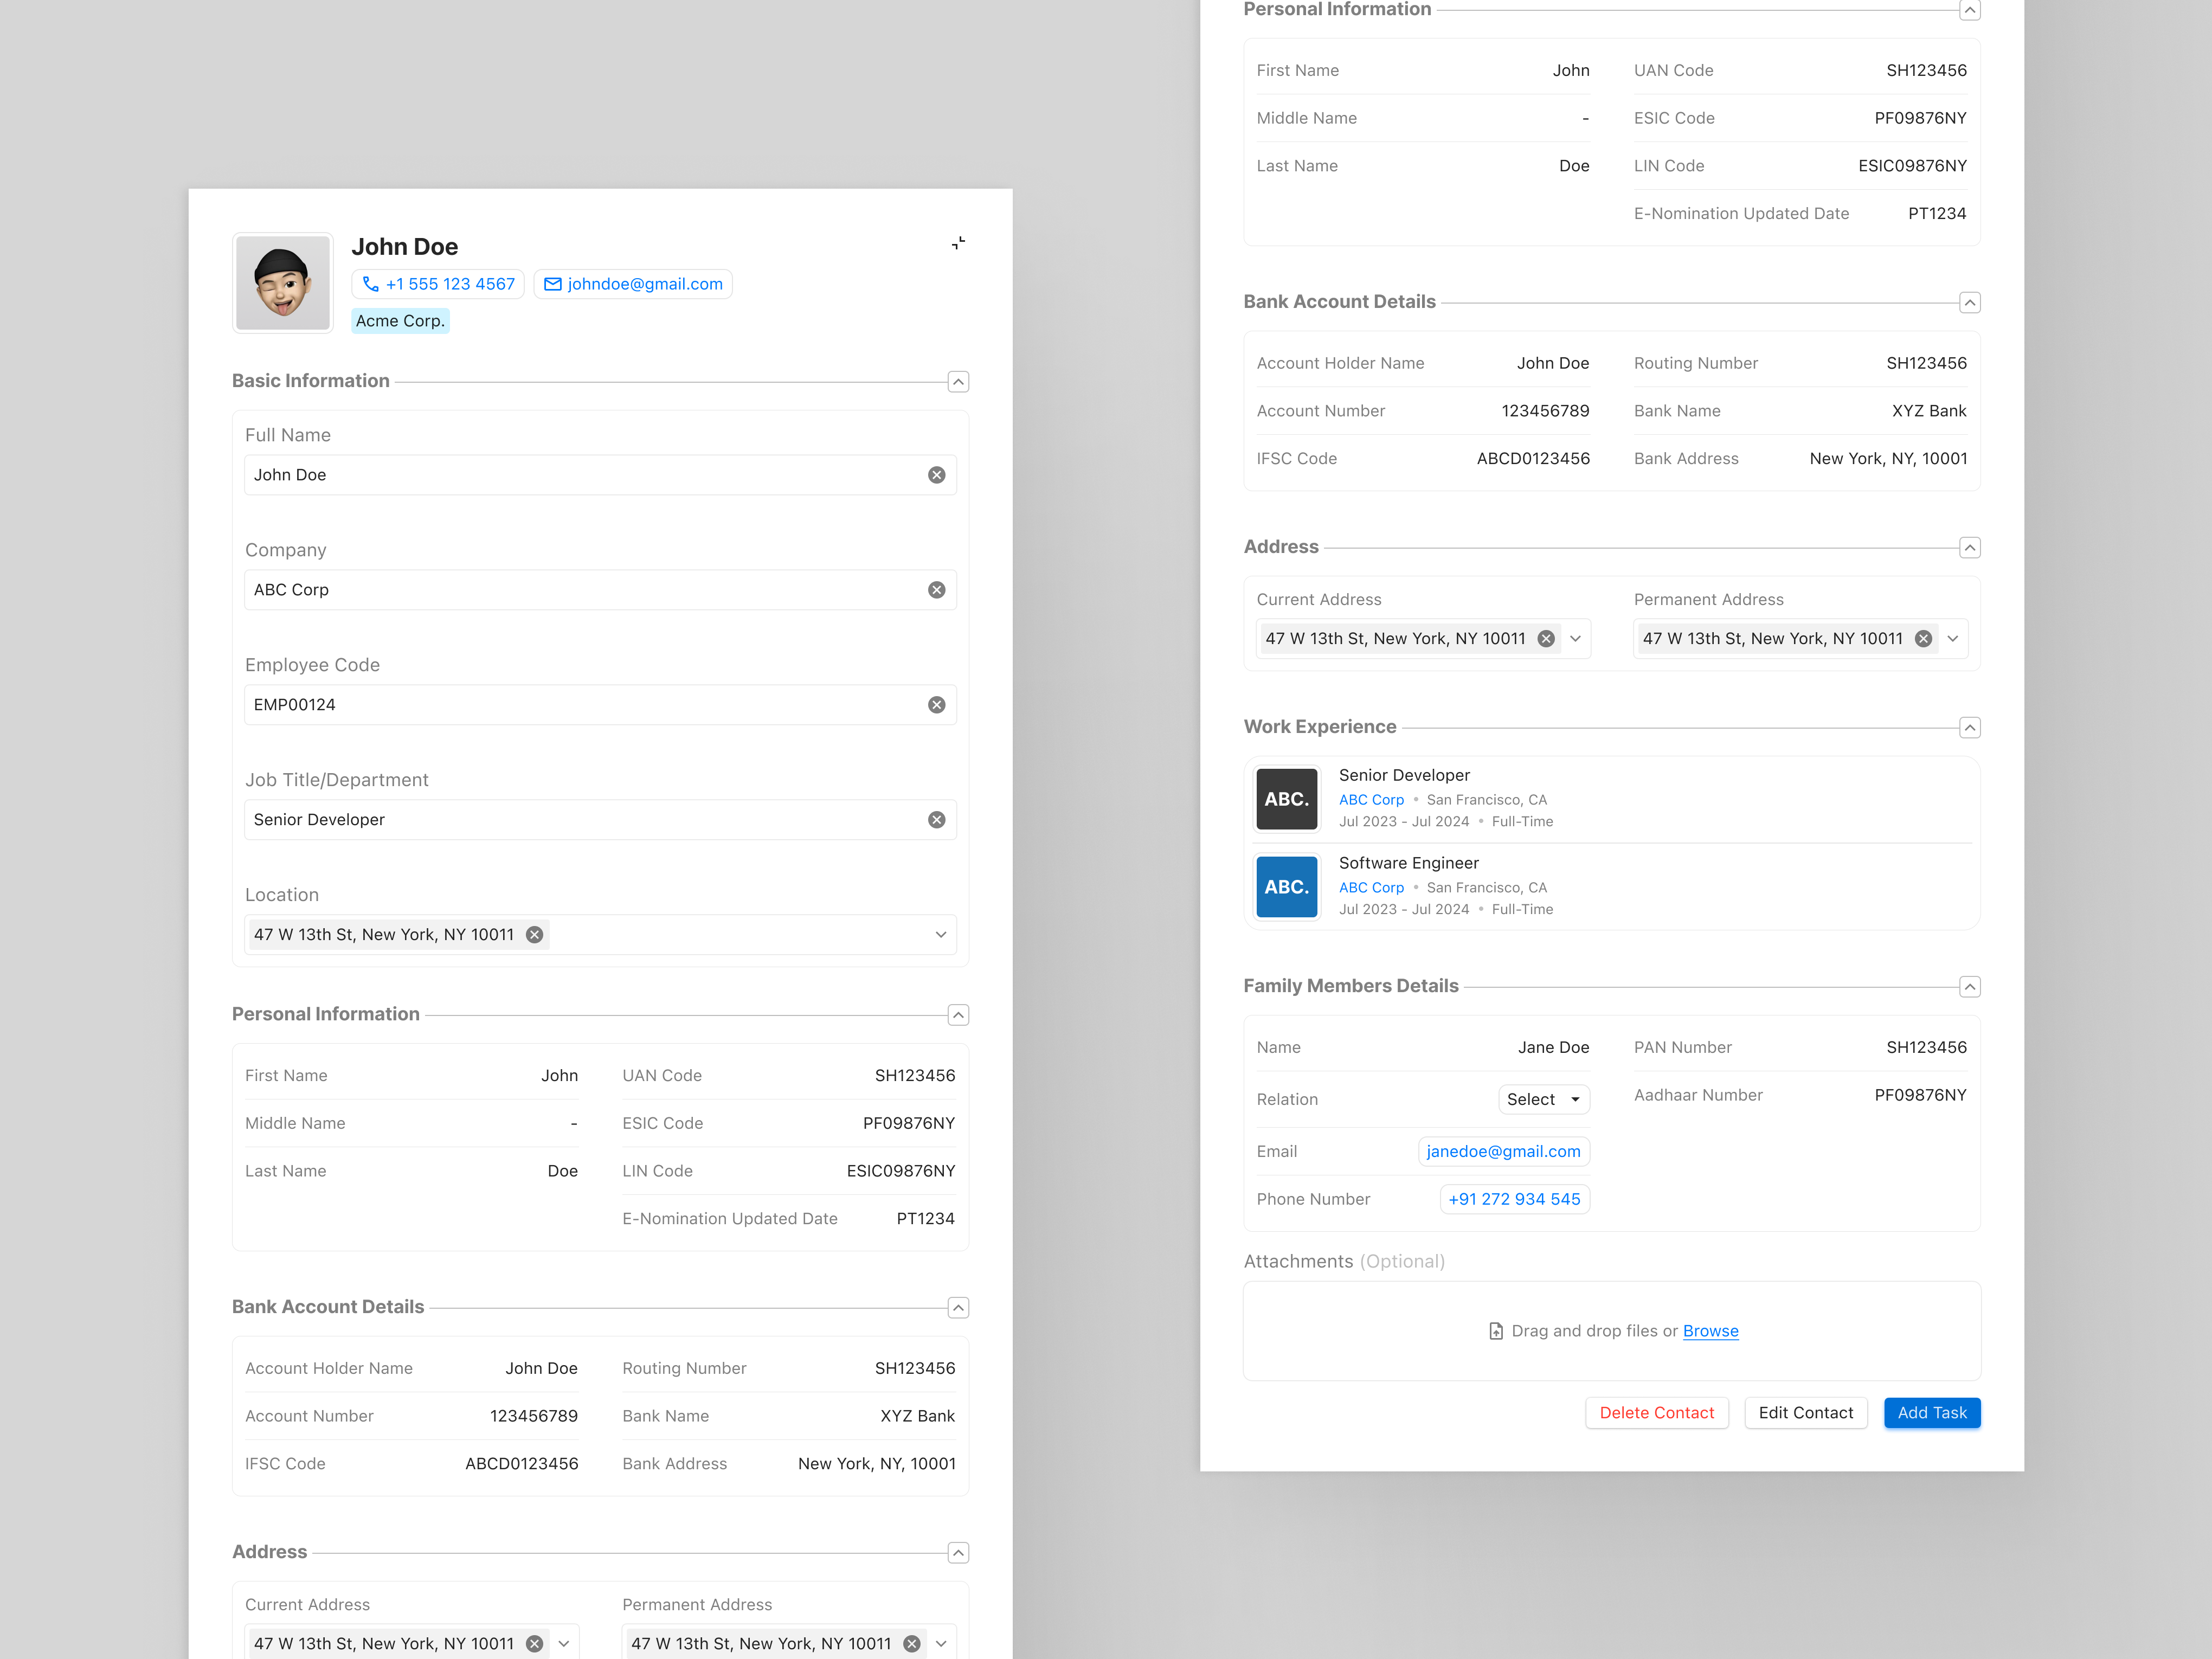
Task: Click the expand view icon at top right of card
Action: [957, 242]
